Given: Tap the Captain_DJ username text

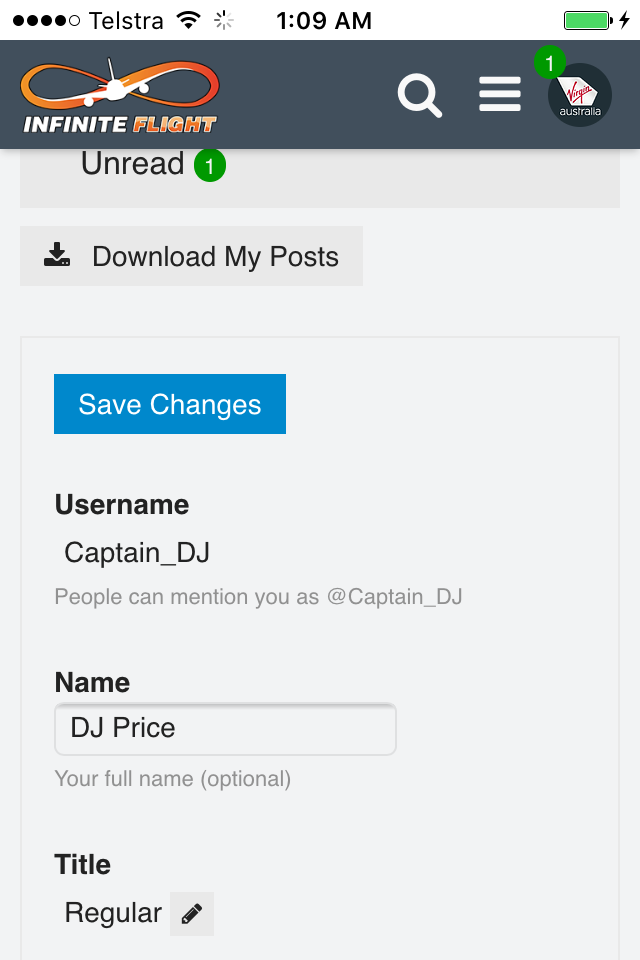Looking at the screenshot, I should tap(137, 553).
